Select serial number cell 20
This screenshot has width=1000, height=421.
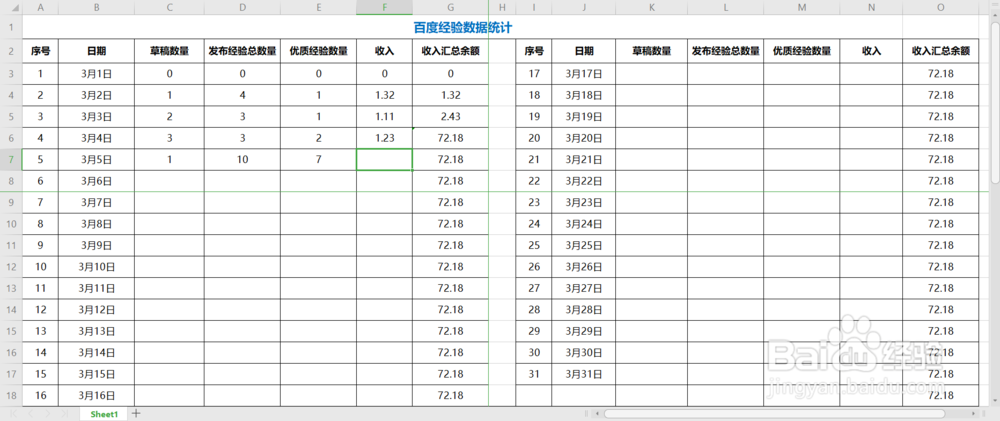[x=534, y=138]
